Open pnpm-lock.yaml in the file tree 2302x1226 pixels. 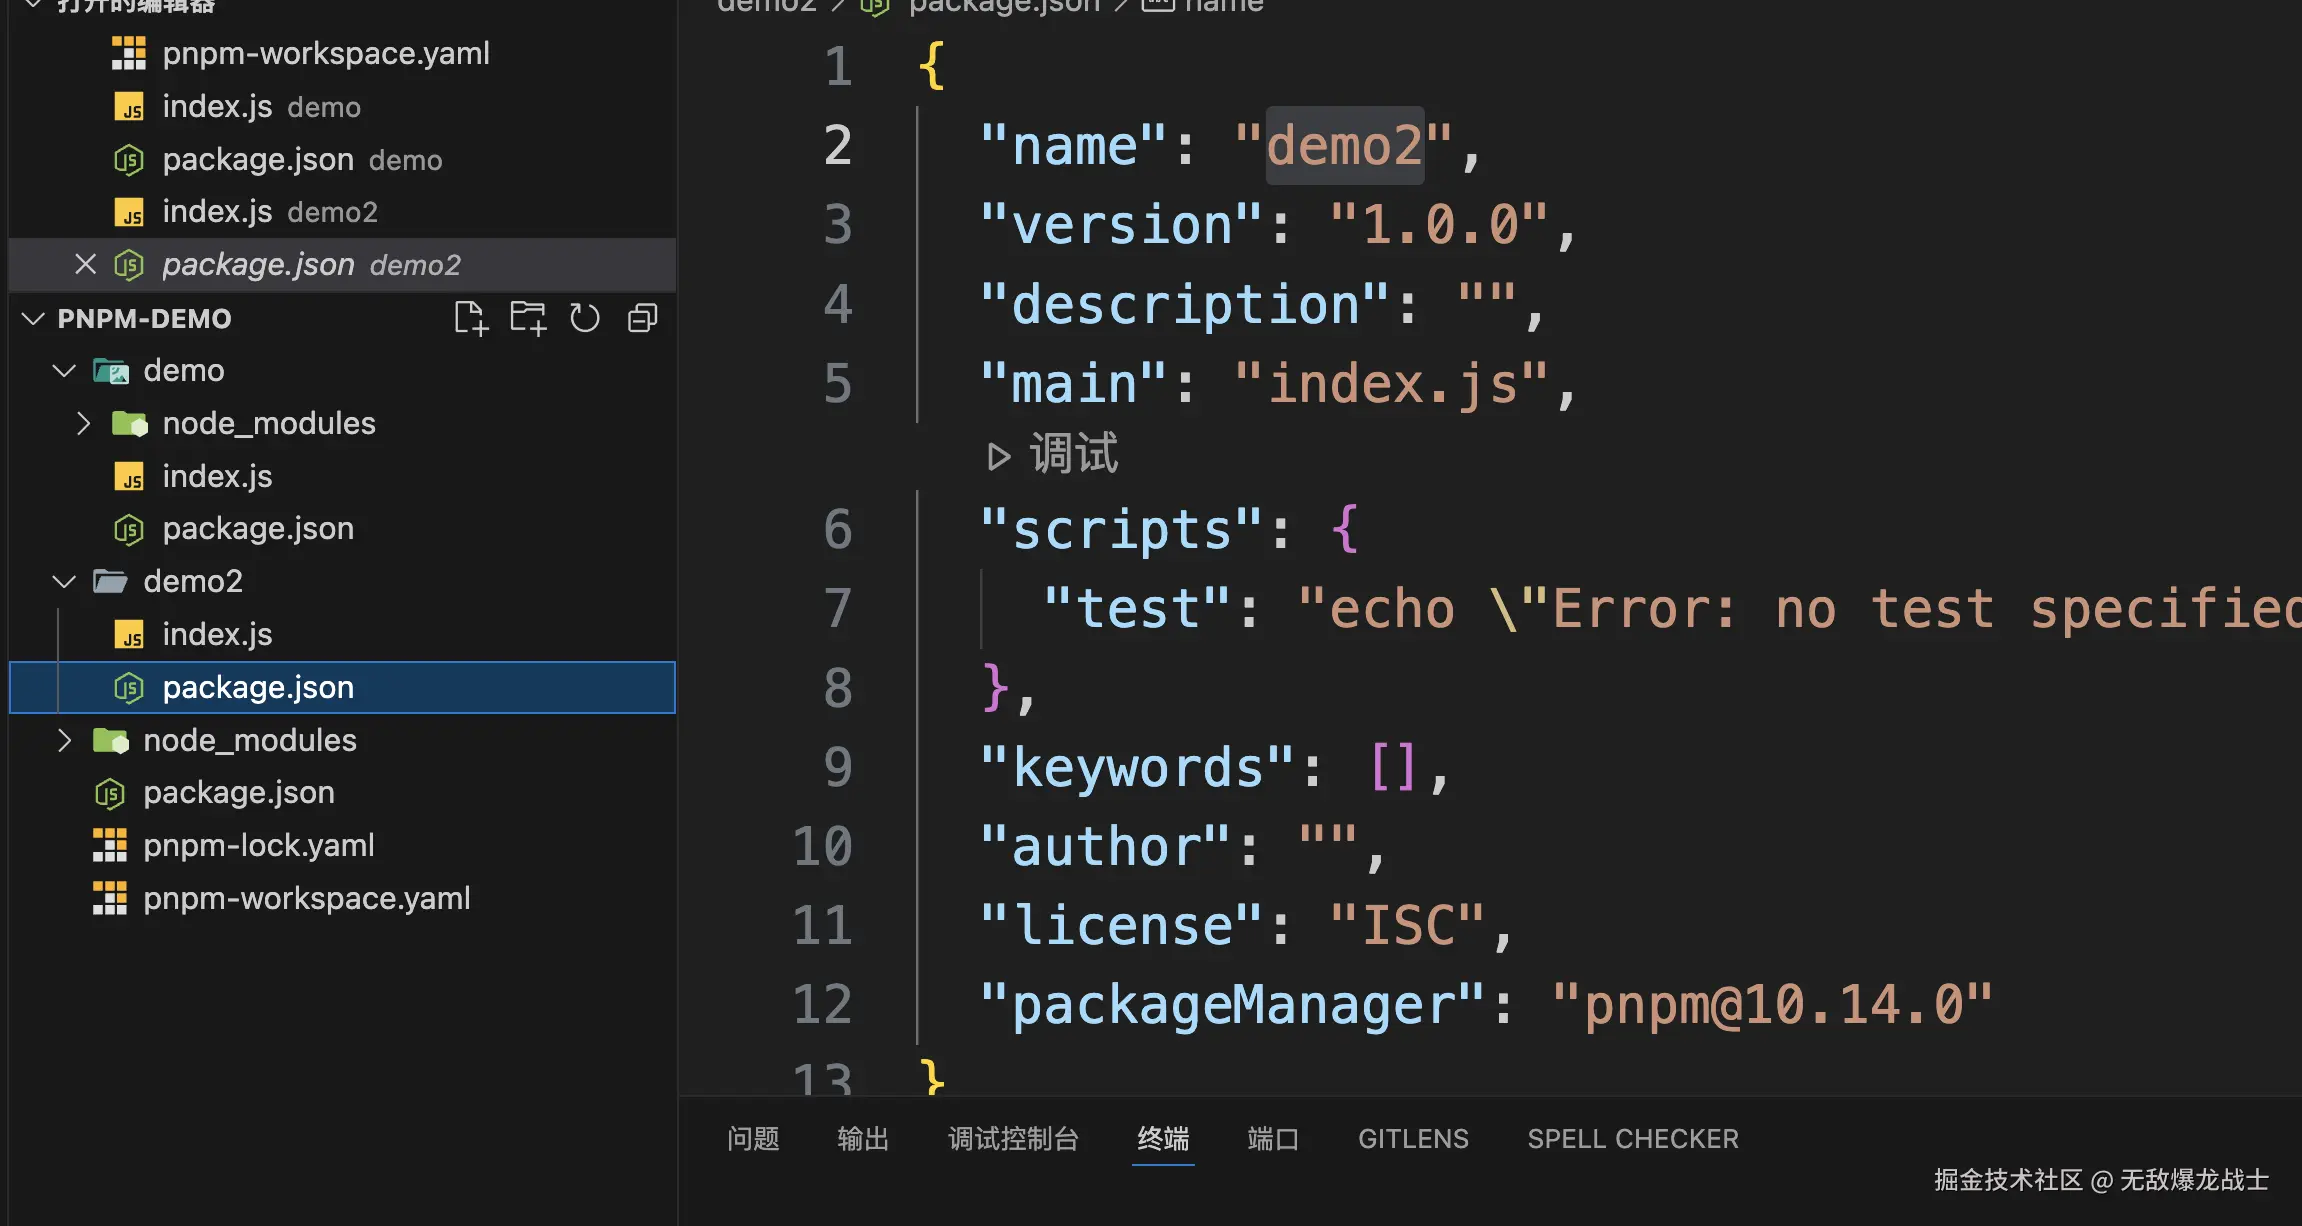click(x=258, y=845)
